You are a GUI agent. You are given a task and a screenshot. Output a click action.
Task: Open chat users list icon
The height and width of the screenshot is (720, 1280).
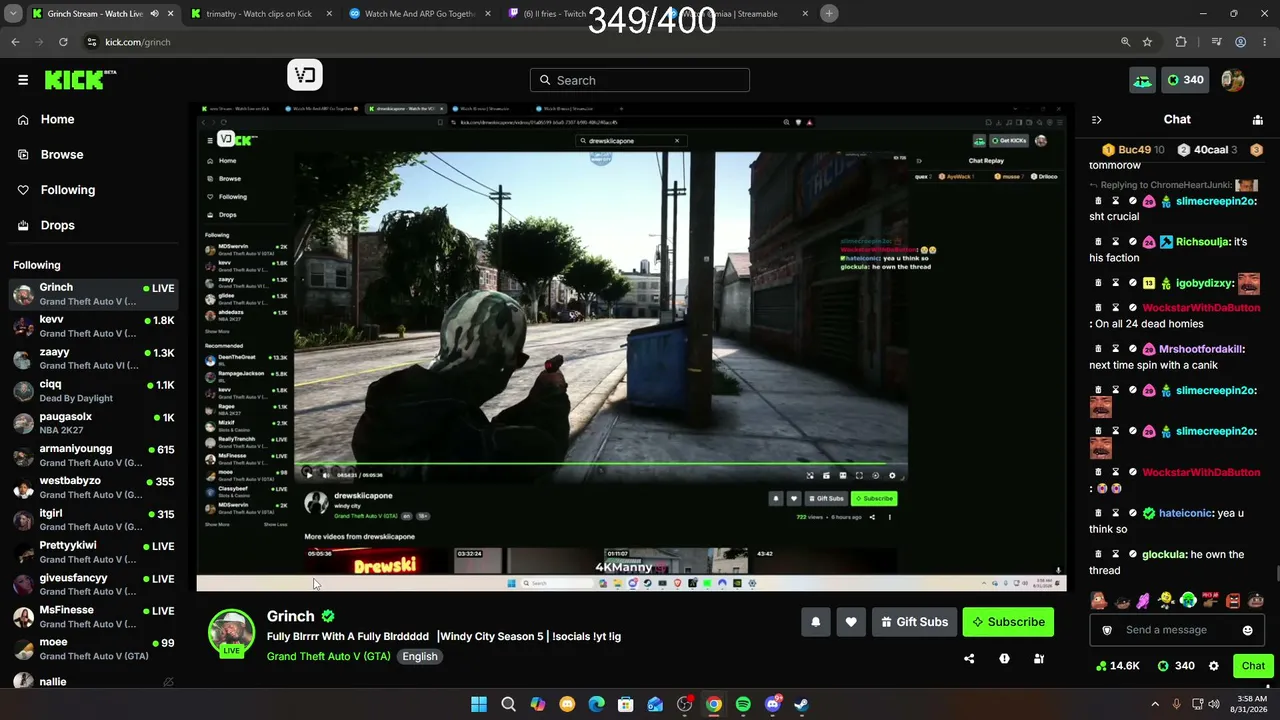click(x=1257, y=120)
